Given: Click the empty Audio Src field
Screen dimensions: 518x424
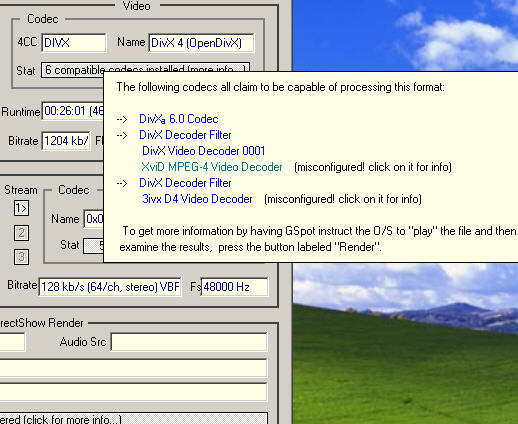Looking at the screenshot, I should tap(189, 342).
